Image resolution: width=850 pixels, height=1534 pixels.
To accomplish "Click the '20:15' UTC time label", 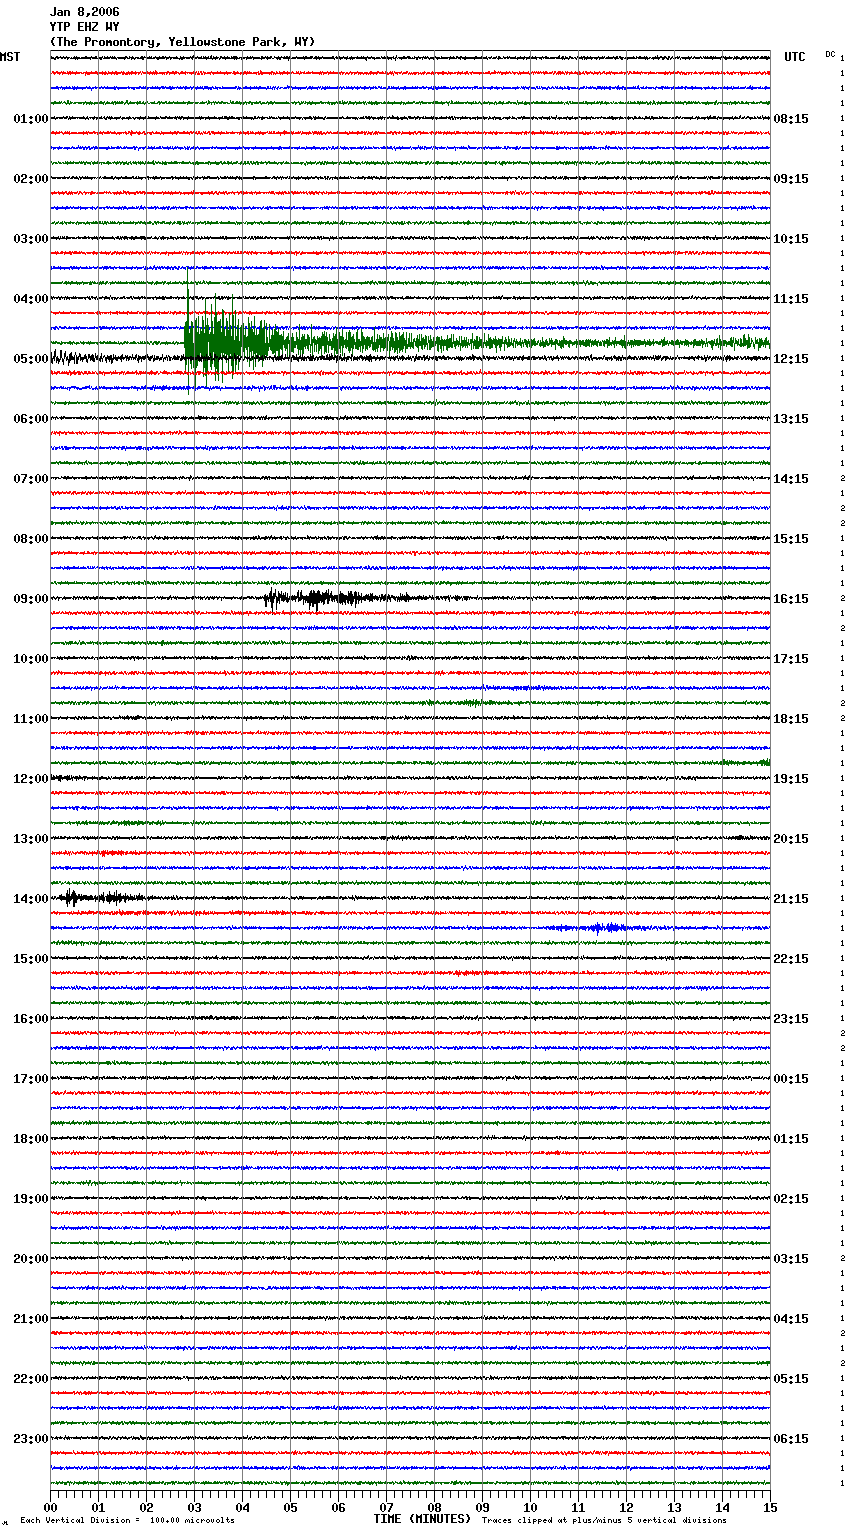I will [x=791, y=839].
